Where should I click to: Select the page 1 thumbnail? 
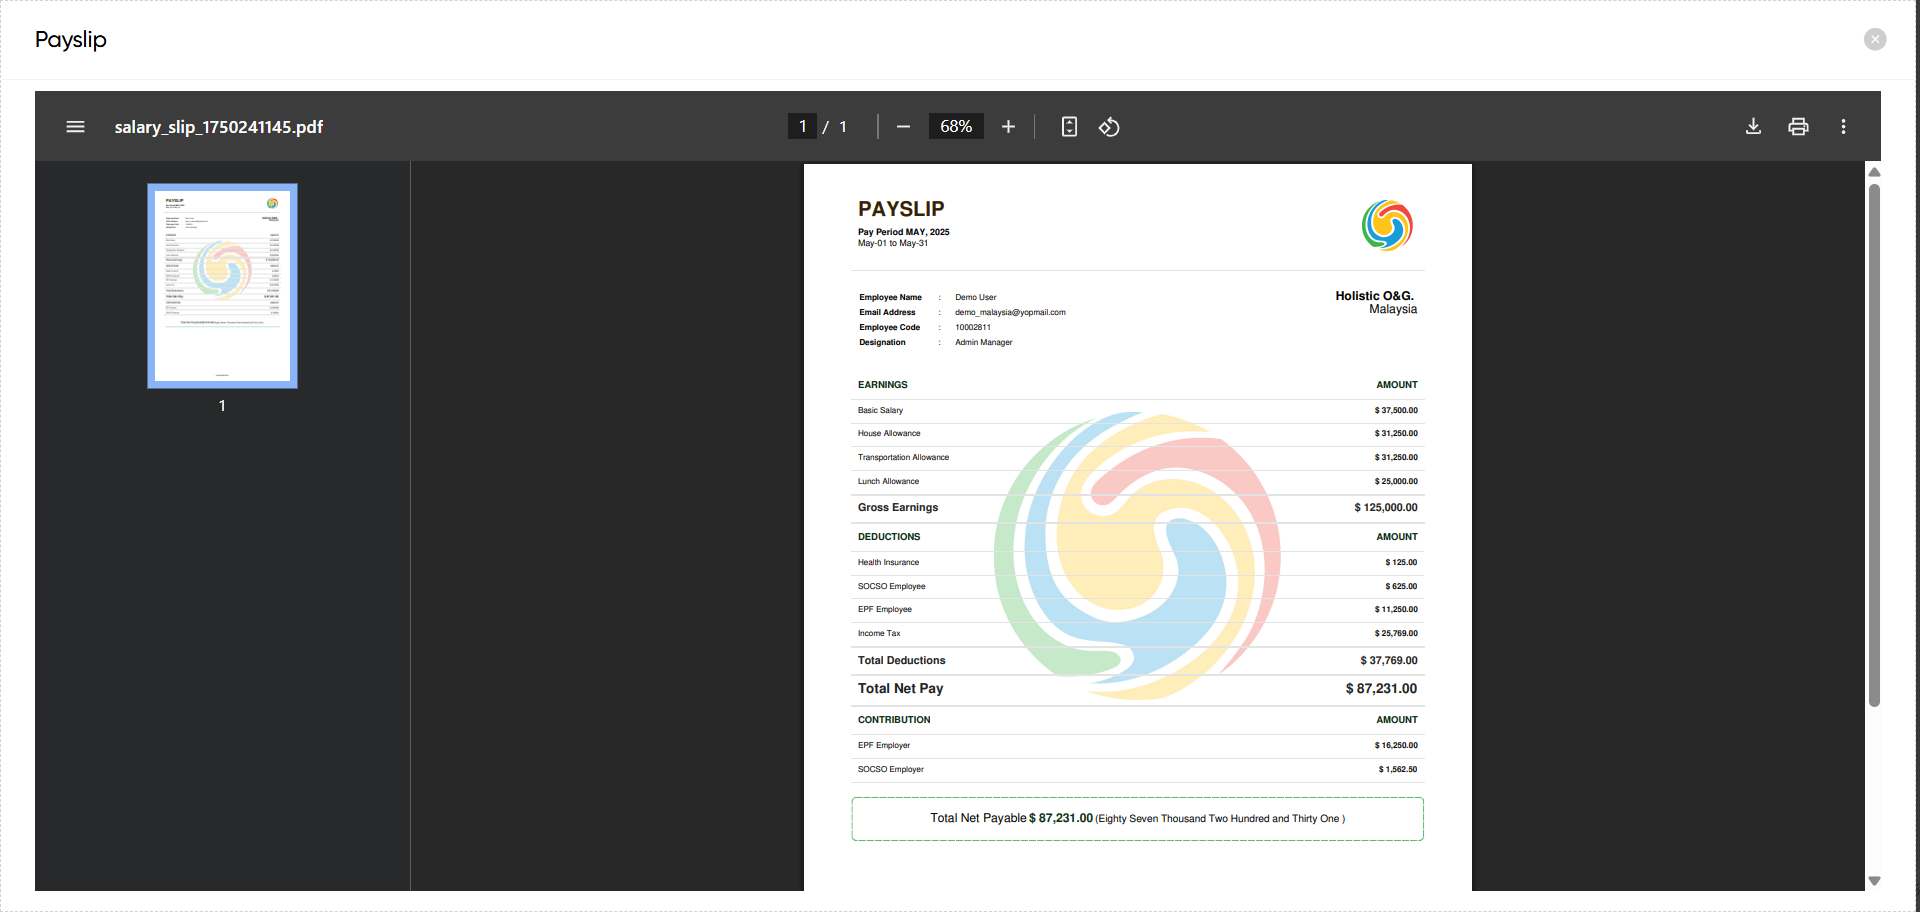(222, 285)
